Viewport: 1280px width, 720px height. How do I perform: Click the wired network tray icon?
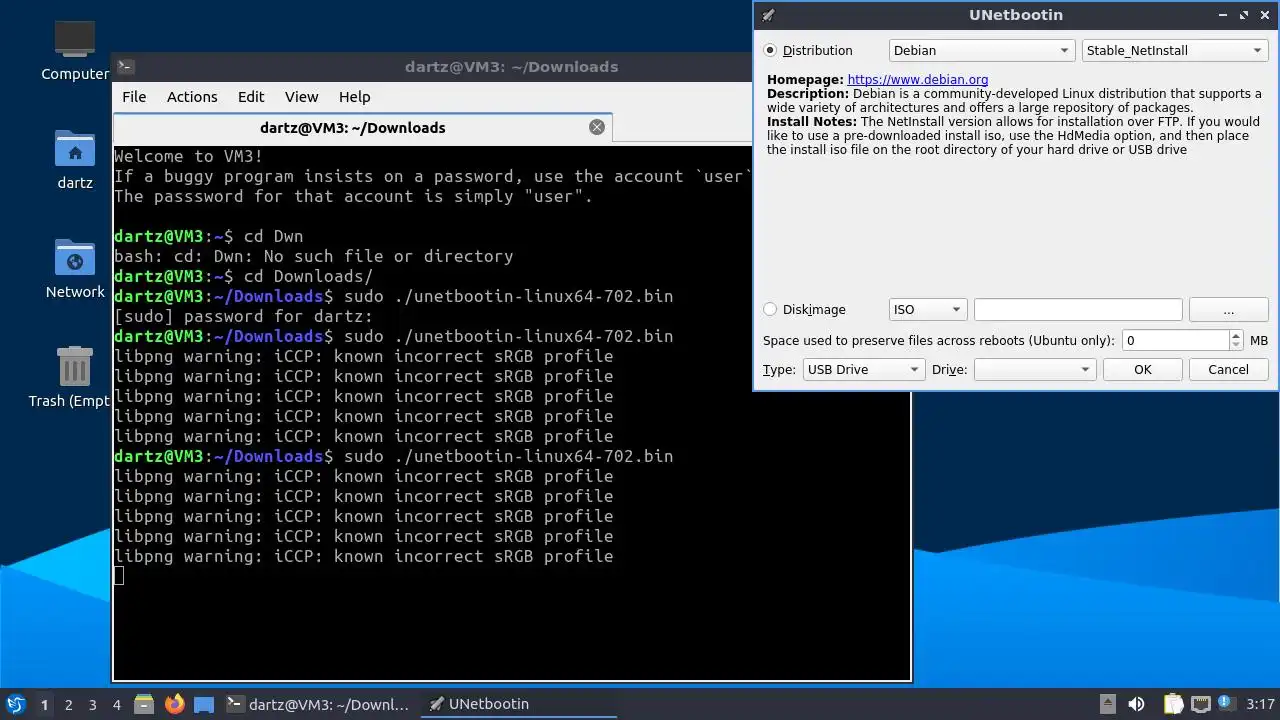1201,704
